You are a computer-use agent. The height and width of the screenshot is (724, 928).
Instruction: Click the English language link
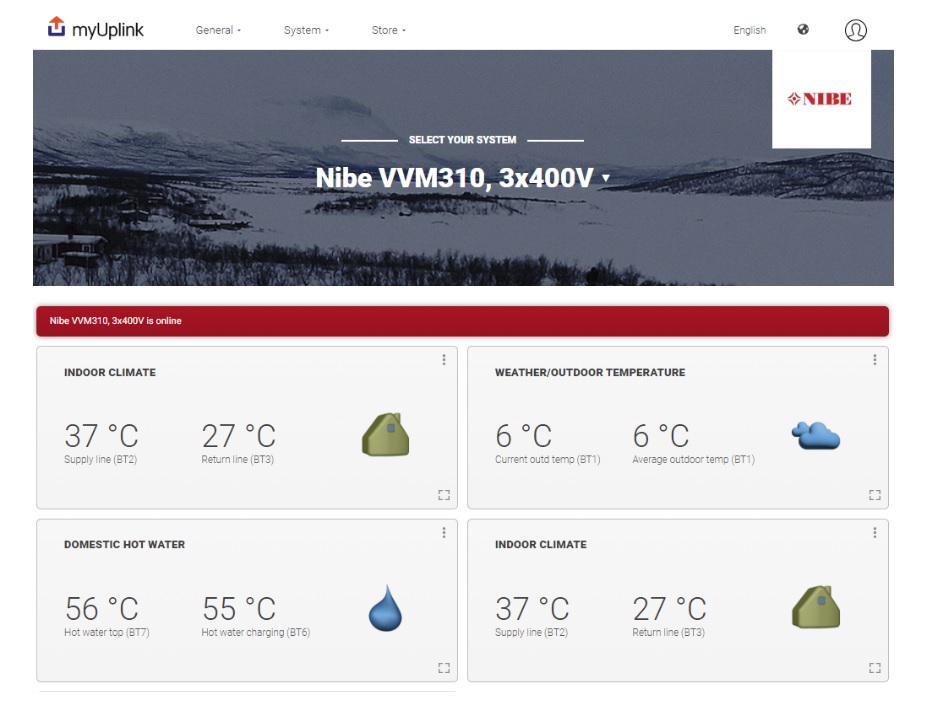[x=749, y=30]
